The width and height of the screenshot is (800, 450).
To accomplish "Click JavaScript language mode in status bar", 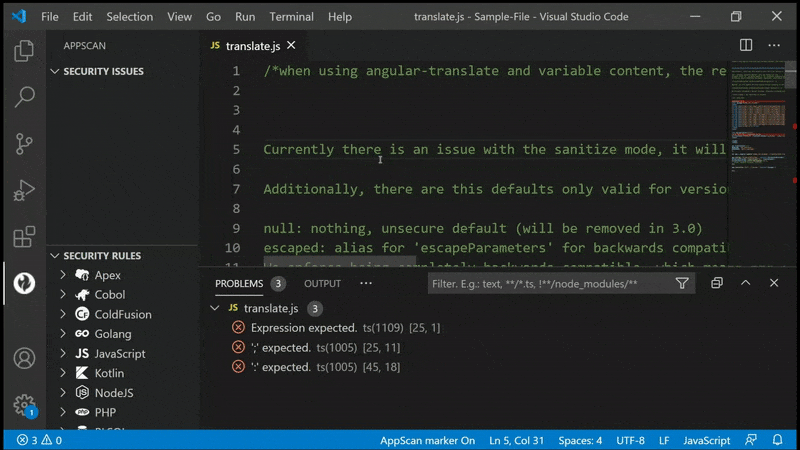I will 706,440.
